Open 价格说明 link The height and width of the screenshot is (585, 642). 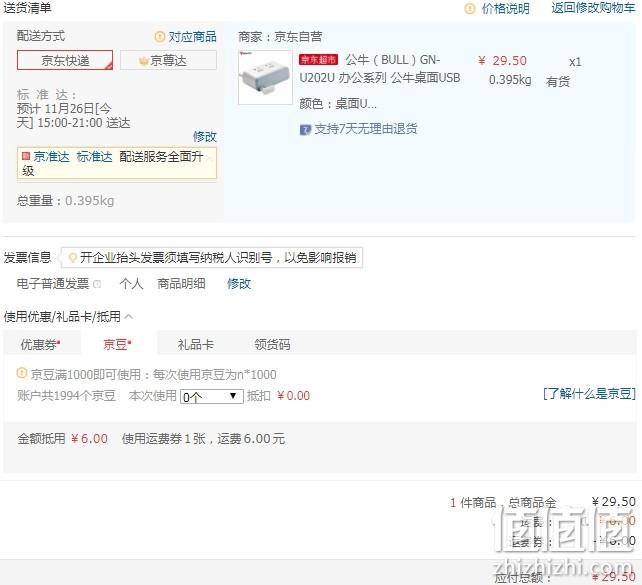[x=505, y=9]
